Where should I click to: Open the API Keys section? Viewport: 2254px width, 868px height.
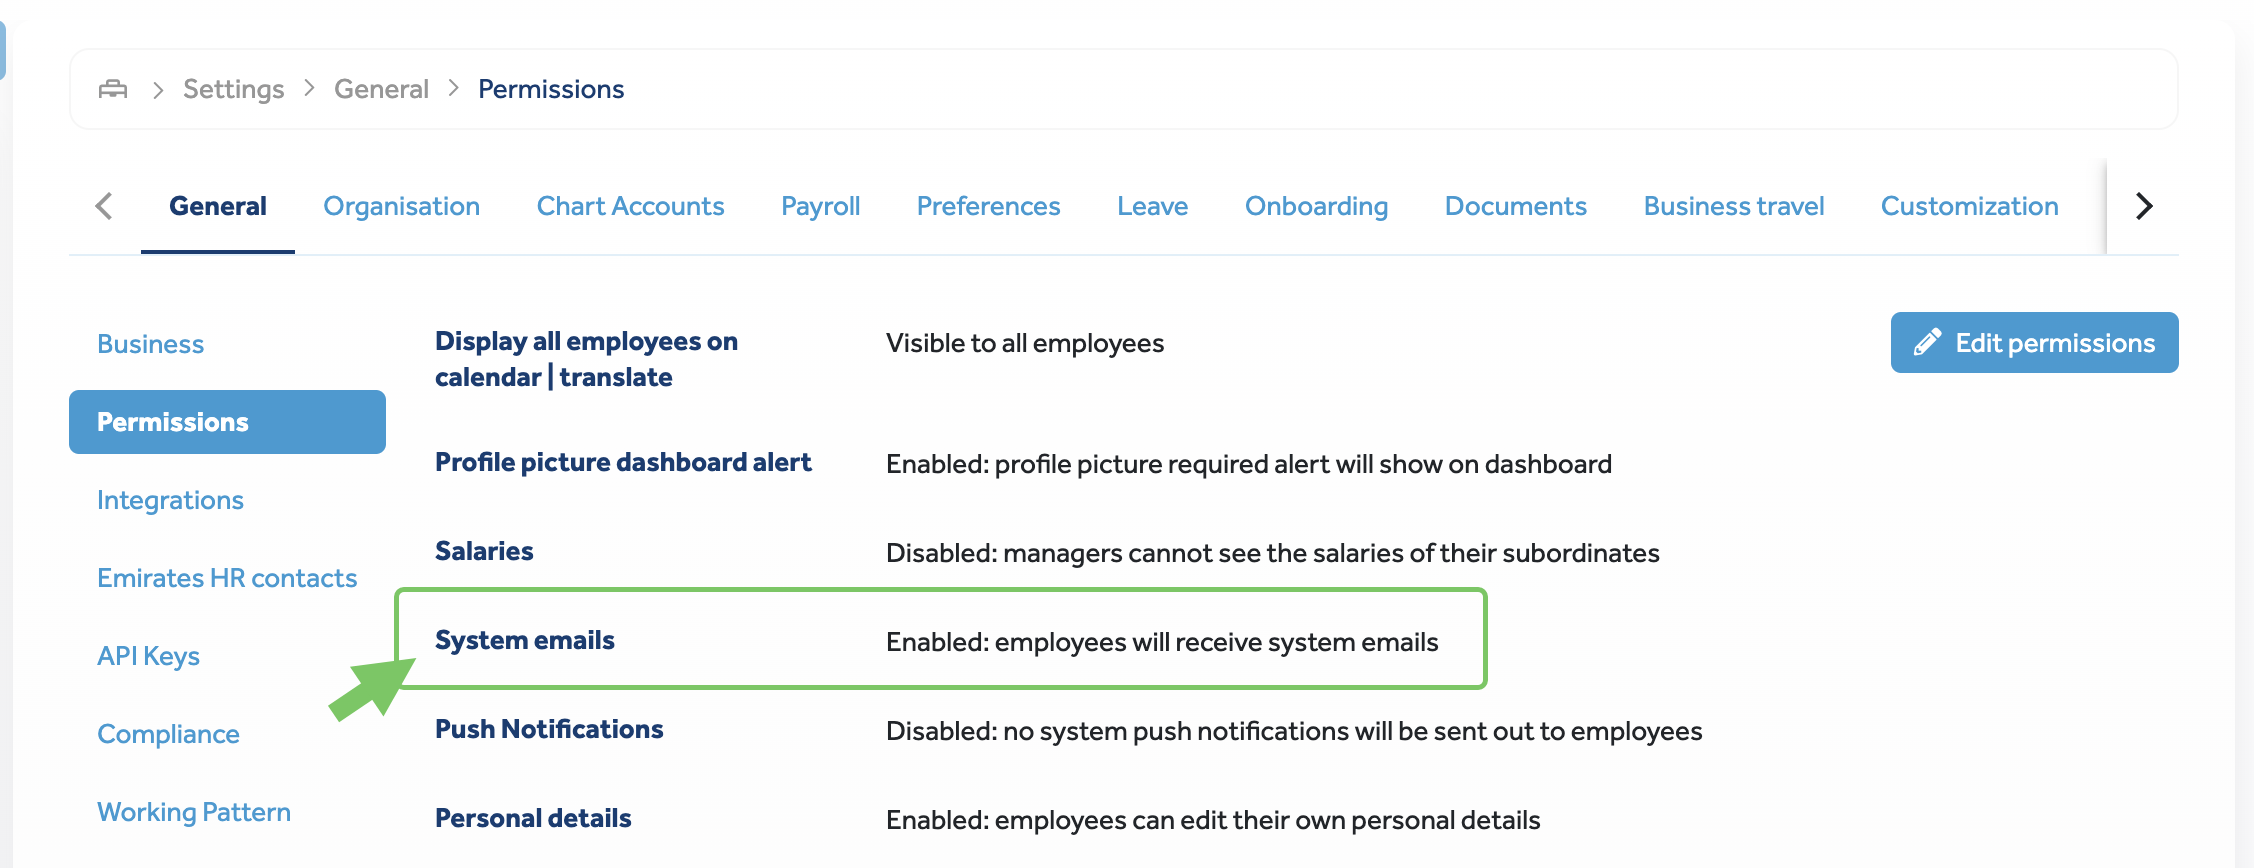[x=148, y=656]
